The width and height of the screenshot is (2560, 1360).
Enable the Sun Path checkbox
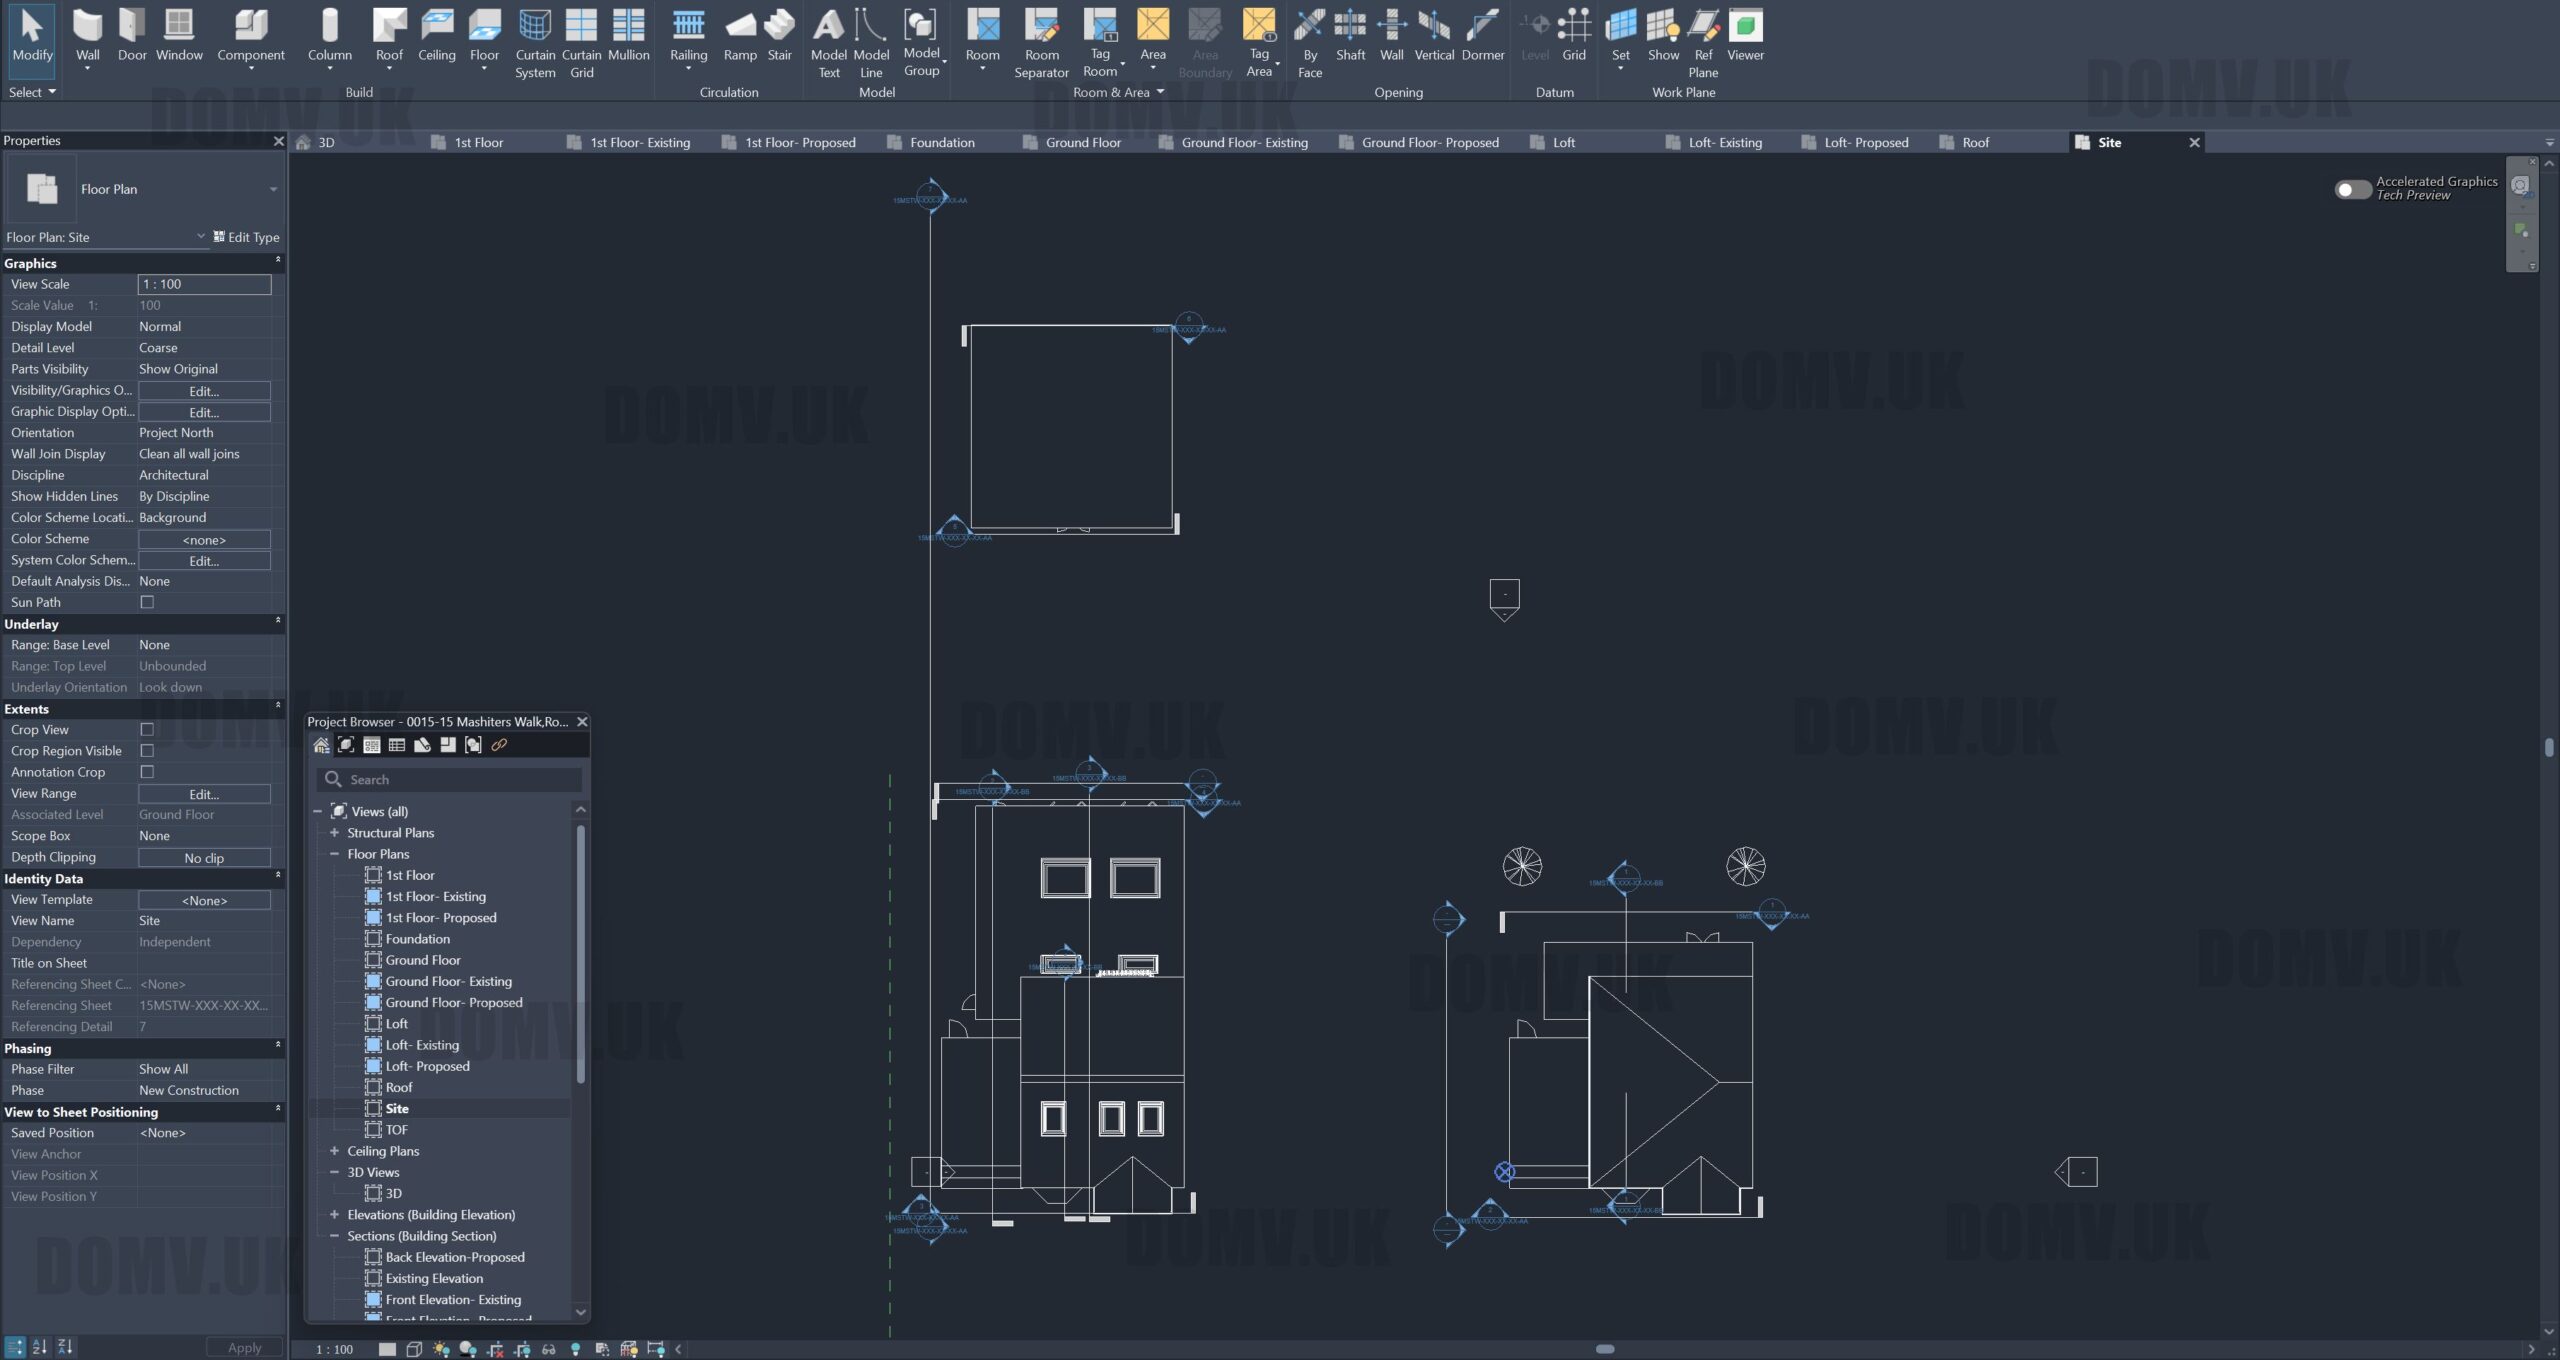(x=147, y=602)
